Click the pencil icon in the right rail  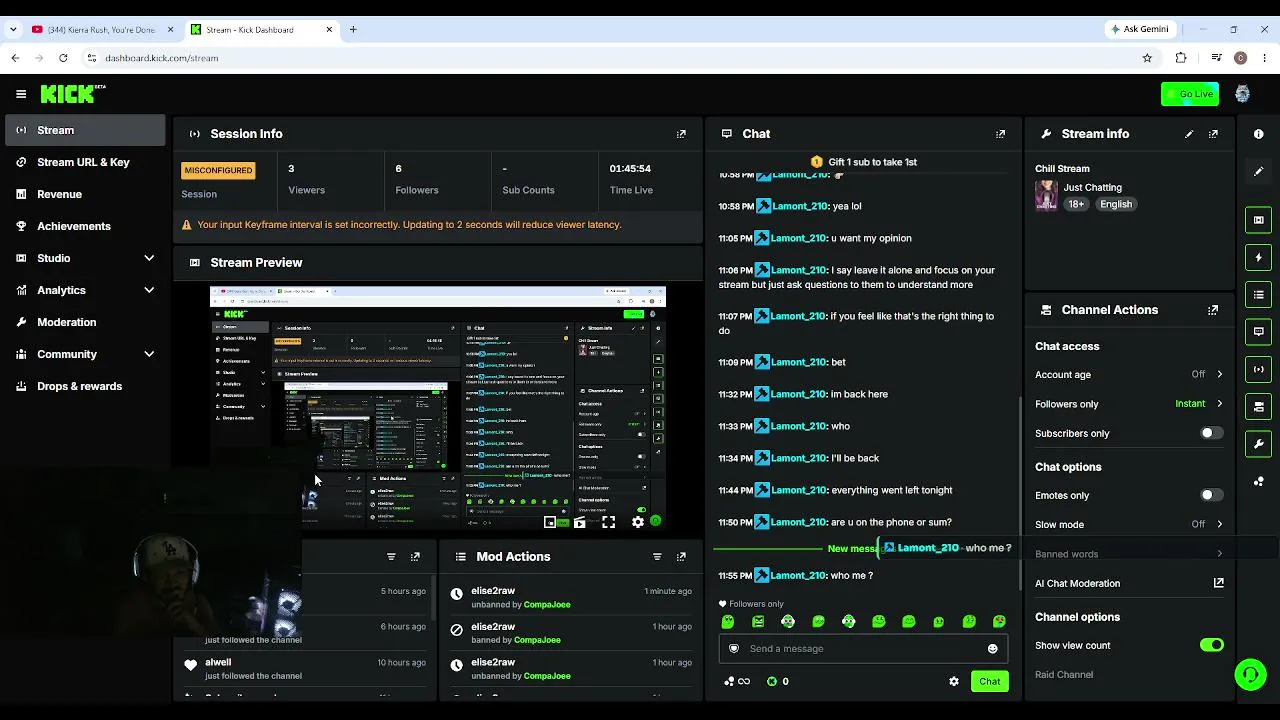click(1258, 171)
